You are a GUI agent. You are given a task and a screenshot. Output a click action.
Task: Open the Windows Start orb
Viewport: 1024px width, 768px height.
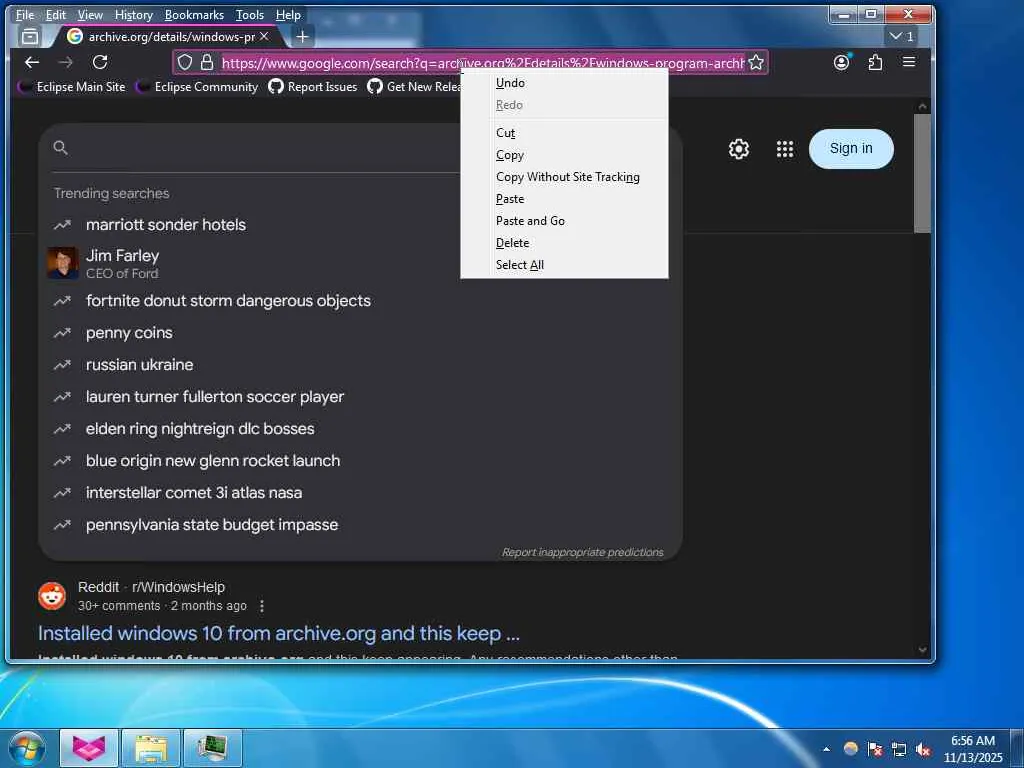coord(27,748)
